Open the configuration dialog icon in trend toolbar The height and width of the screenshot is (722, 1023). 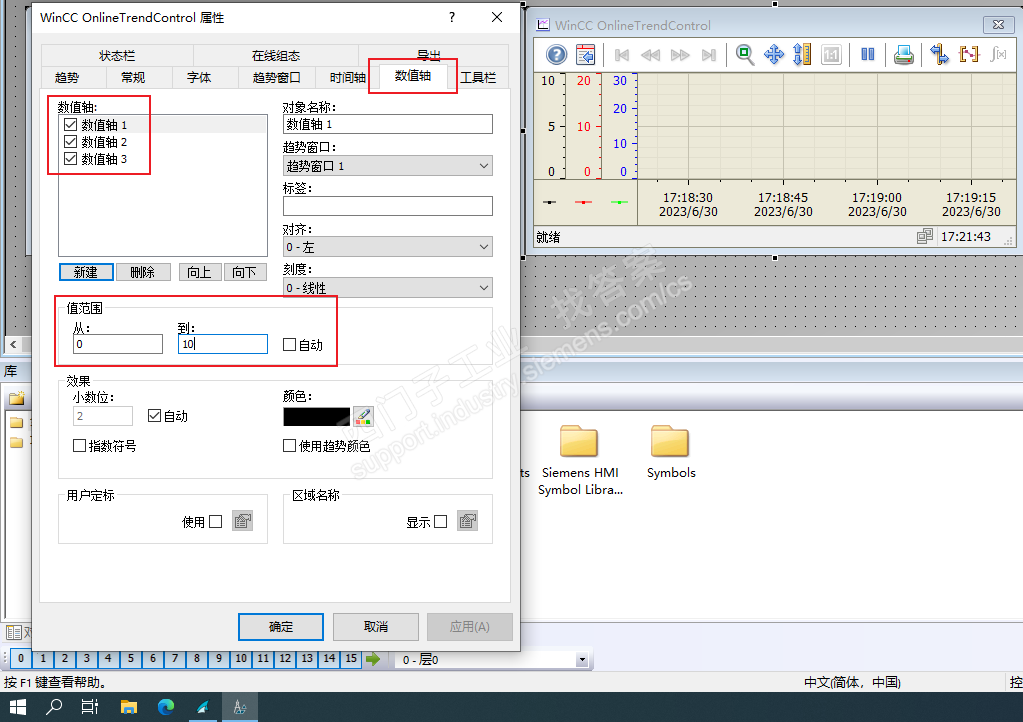click(586, 55)
